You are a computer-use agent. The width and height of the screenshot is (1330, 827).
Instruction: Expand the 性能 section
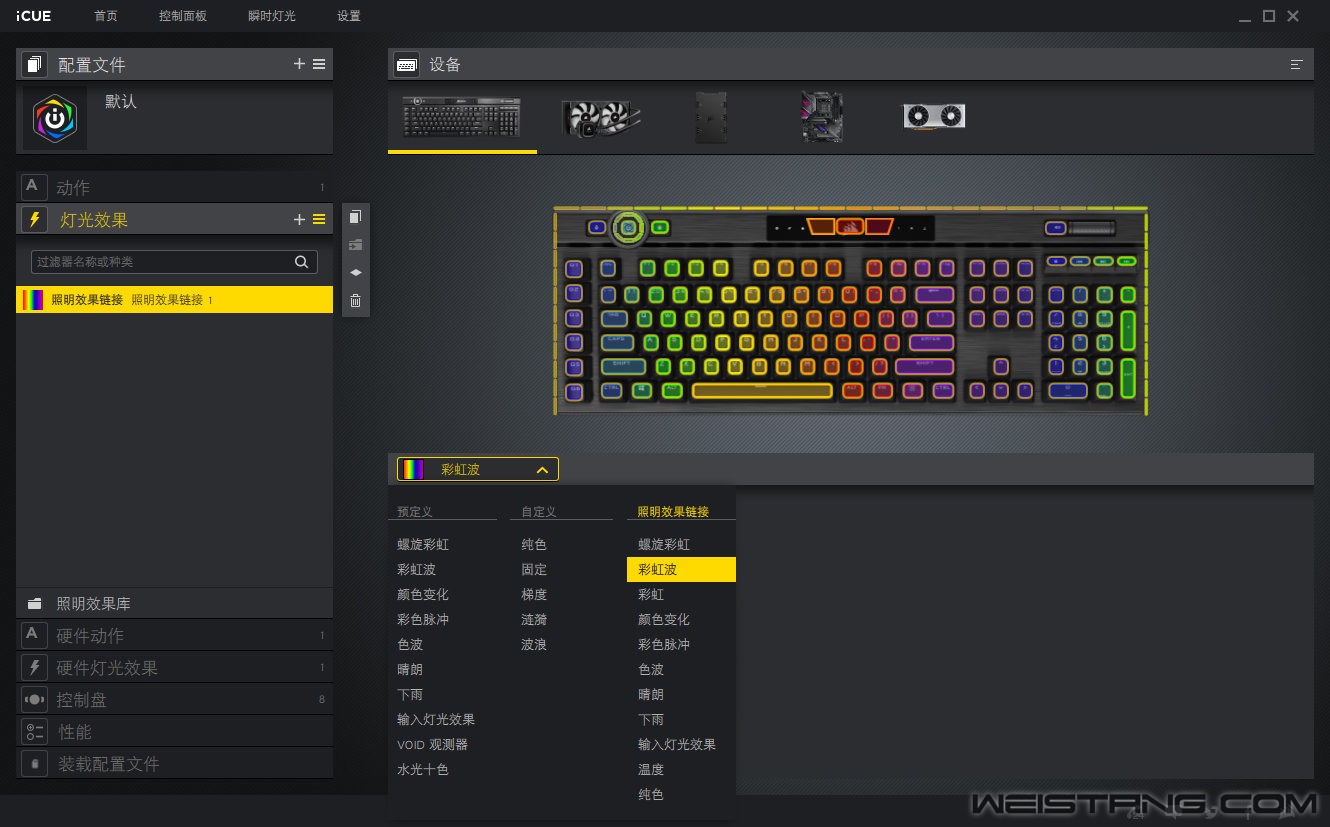[174, 732]
